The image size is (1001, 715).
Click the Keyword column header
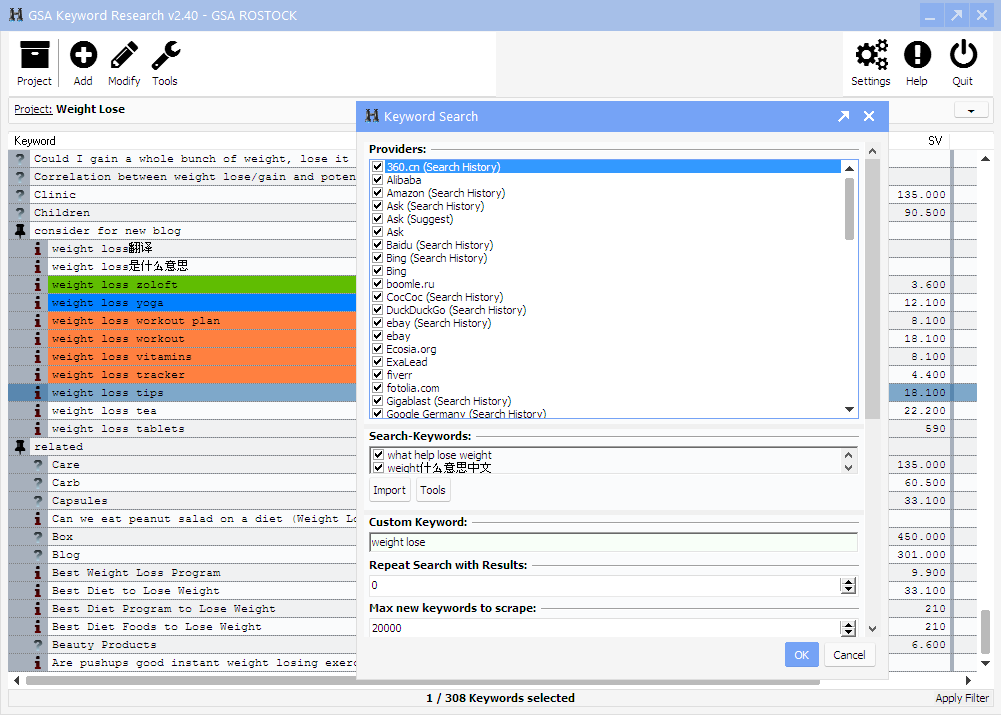34,140
